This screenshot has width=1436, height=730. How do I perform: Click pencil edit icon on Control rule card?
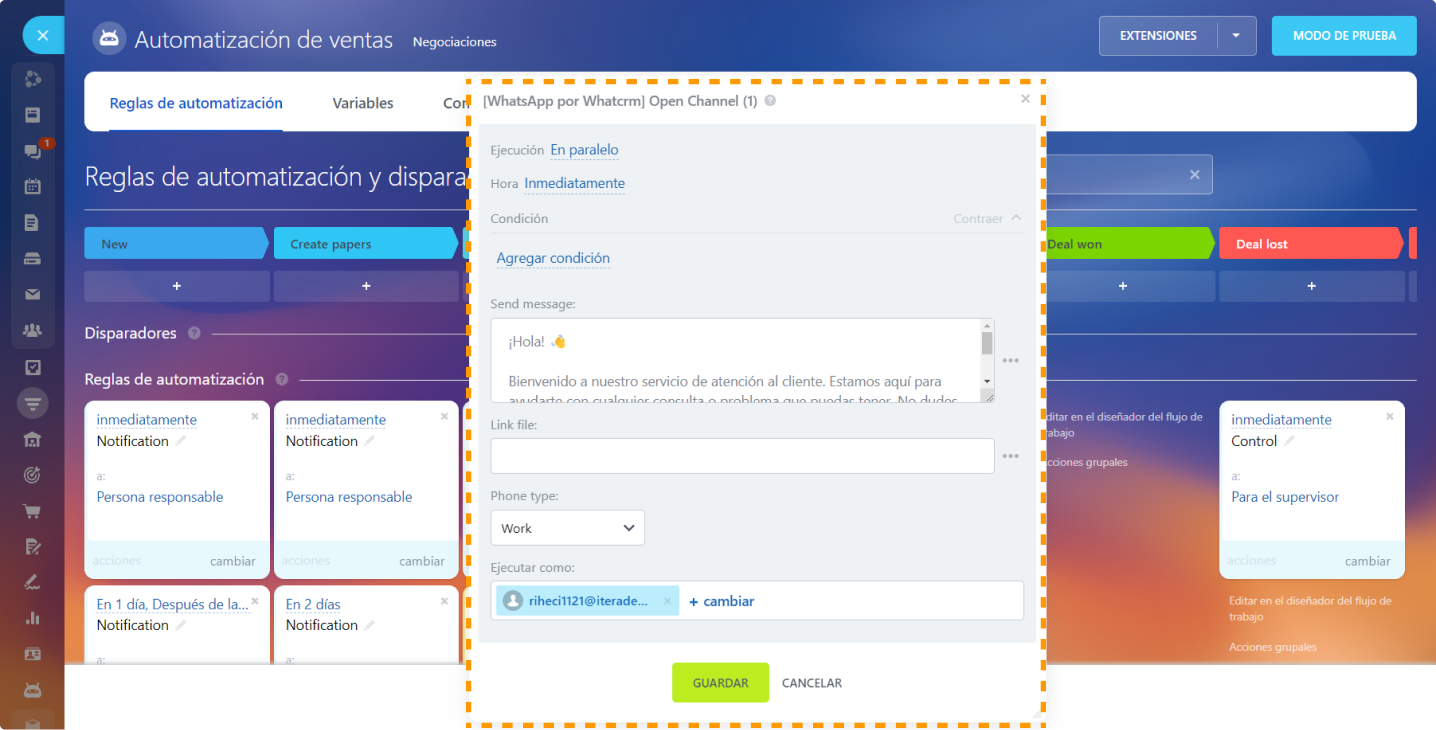click(x=1290, y=441)
